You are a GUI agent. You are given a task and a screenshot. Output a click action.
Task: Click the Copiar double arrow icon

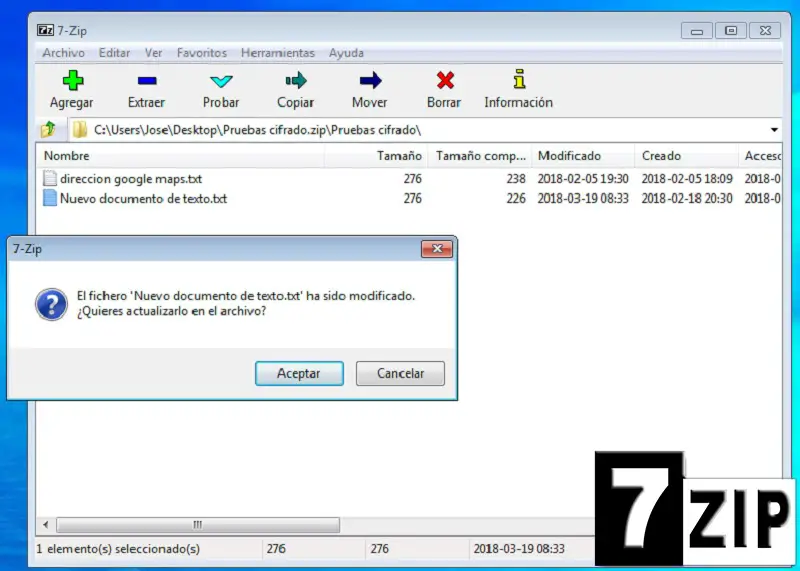296,80
